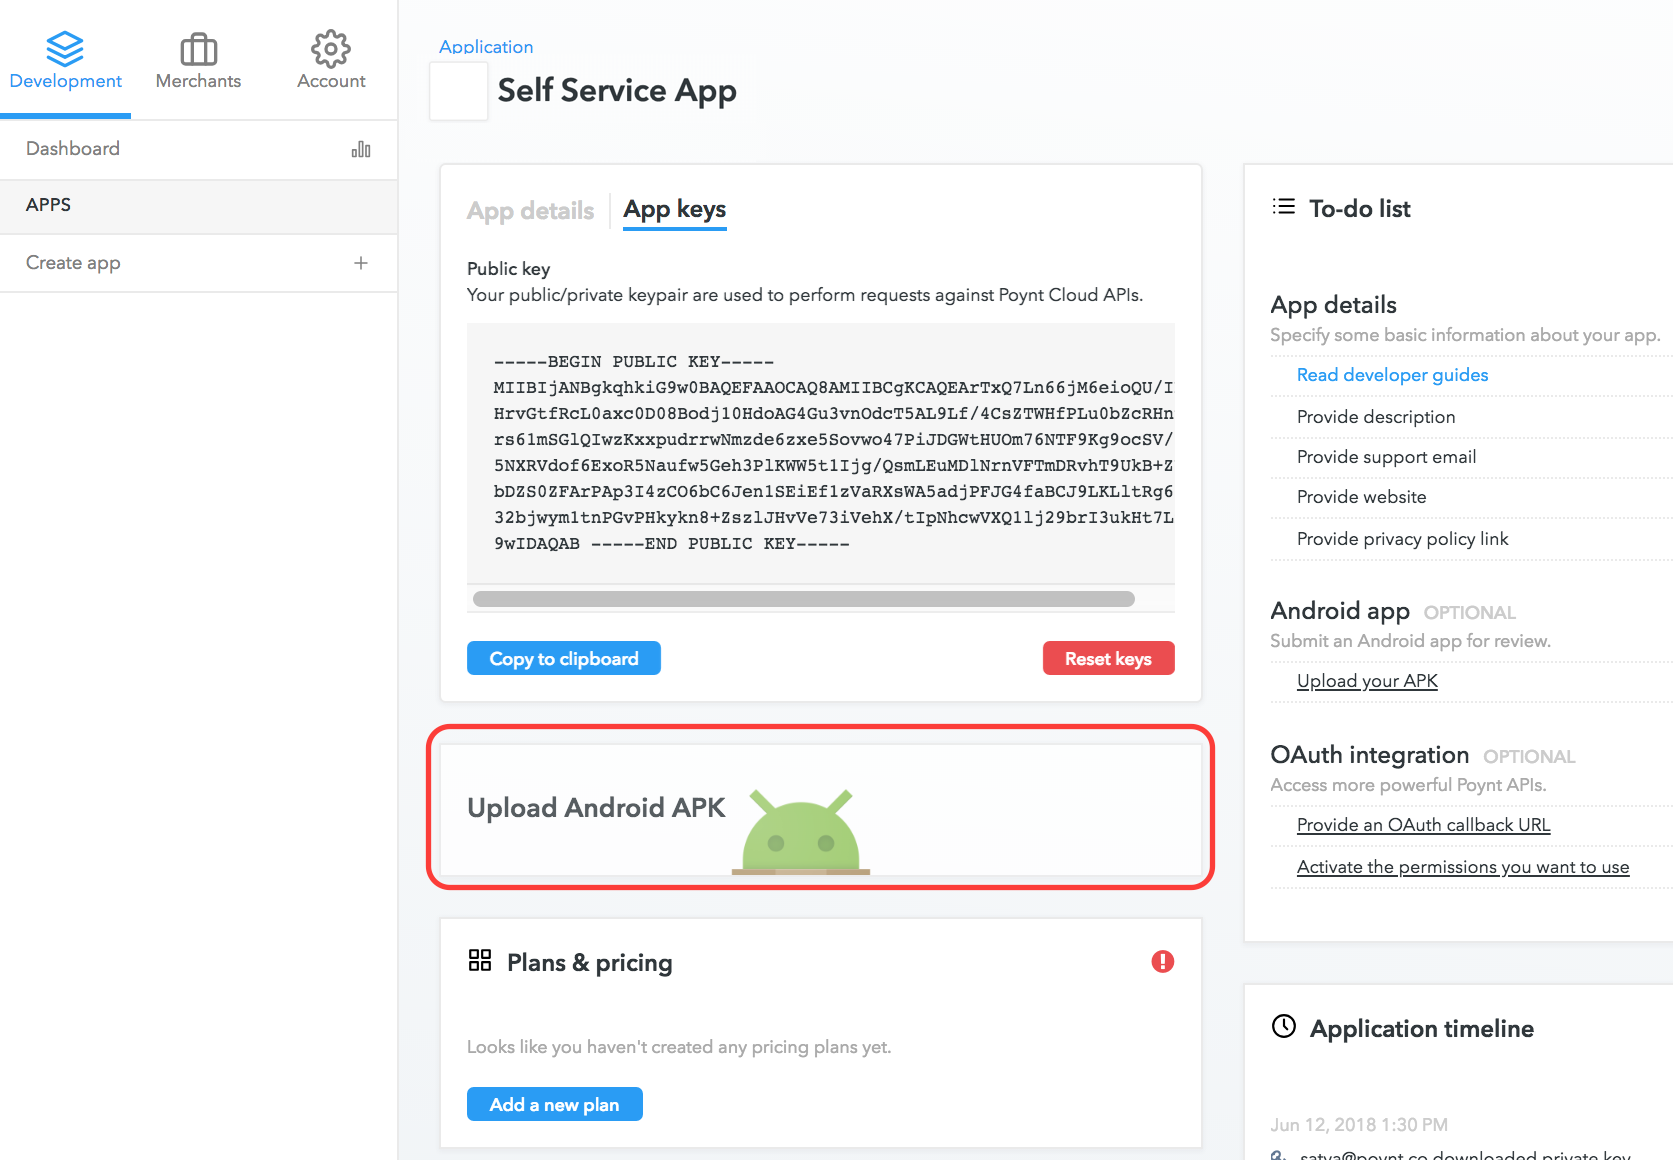Open the Development section icon
This screenshot has height=1160, width=1673.
tap(65, 48)
